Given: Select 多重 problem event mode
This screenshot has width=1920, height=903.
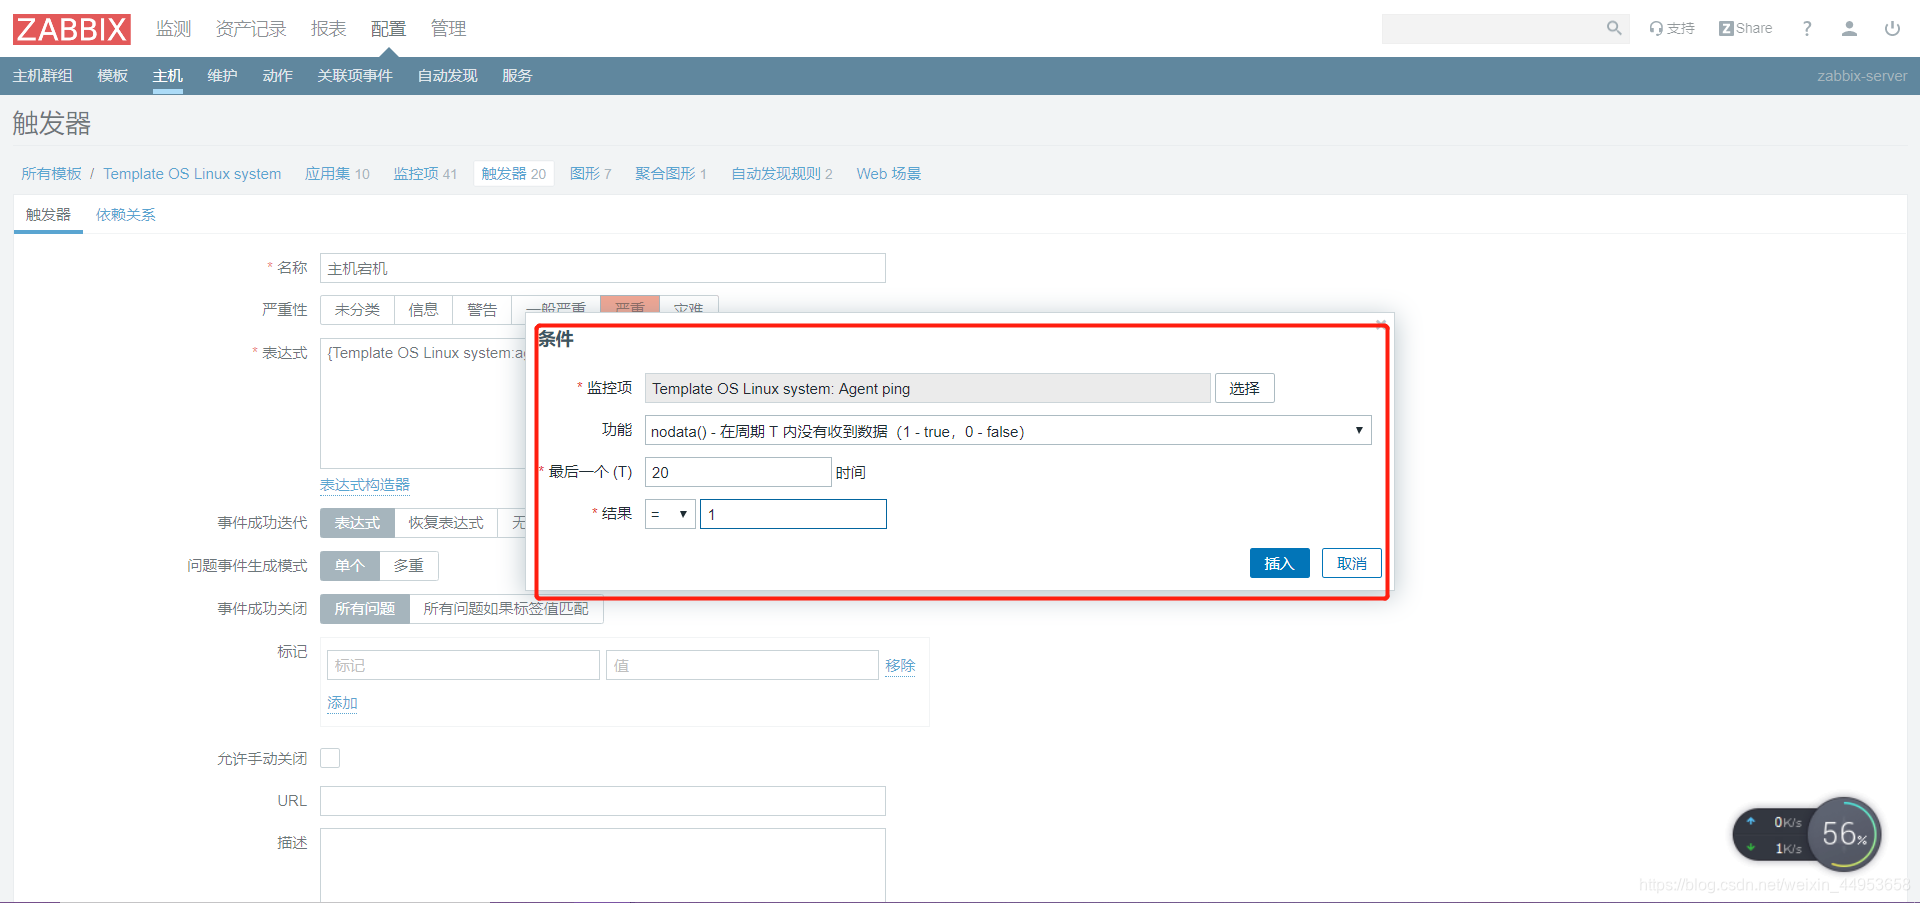Looking at the screenshot, I should click(x=408, y=566).
